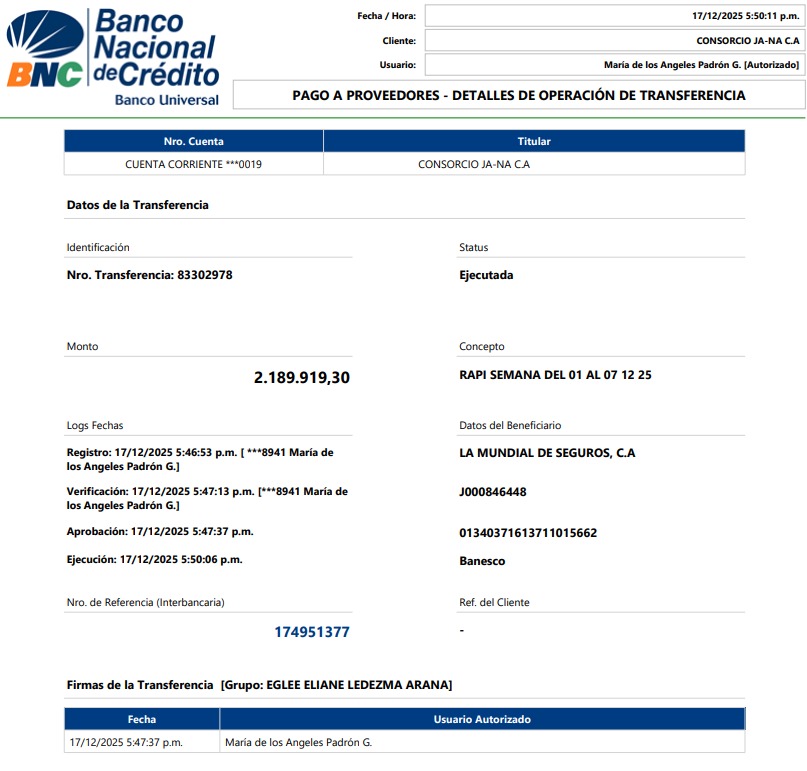Click the BNC Banco Nacional de Crédito logo
Image resolution: width=807 pixels, height=771 pixels.
point(112,57)
